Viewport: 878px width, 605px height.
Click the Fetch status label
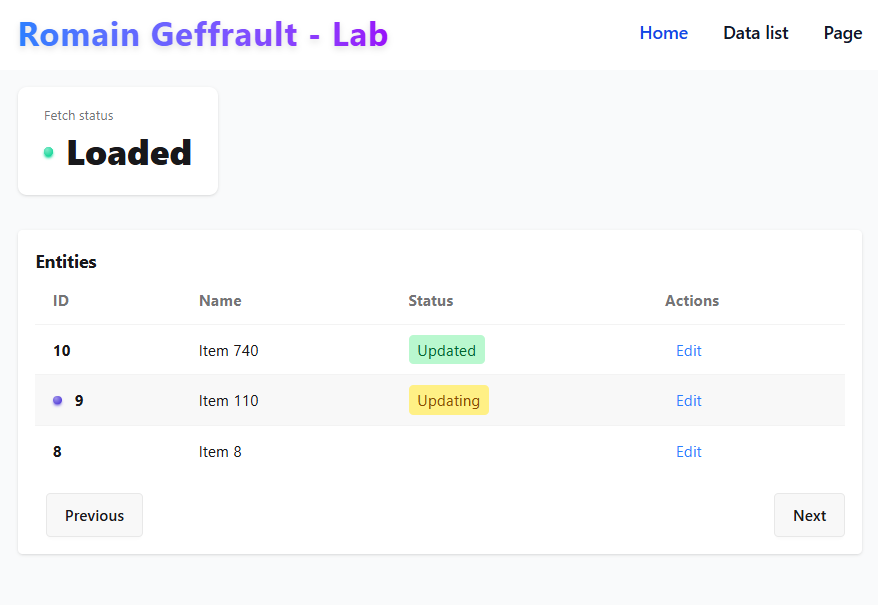coord(78,115)
